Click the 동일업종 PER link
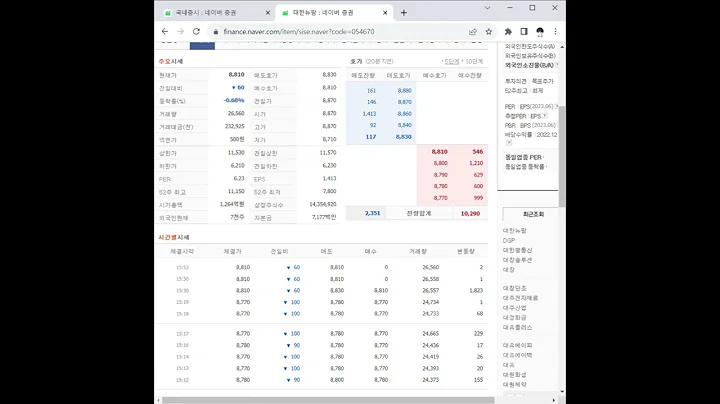The image size is (720, 404). pyautogui.click(x=523, y=157)
